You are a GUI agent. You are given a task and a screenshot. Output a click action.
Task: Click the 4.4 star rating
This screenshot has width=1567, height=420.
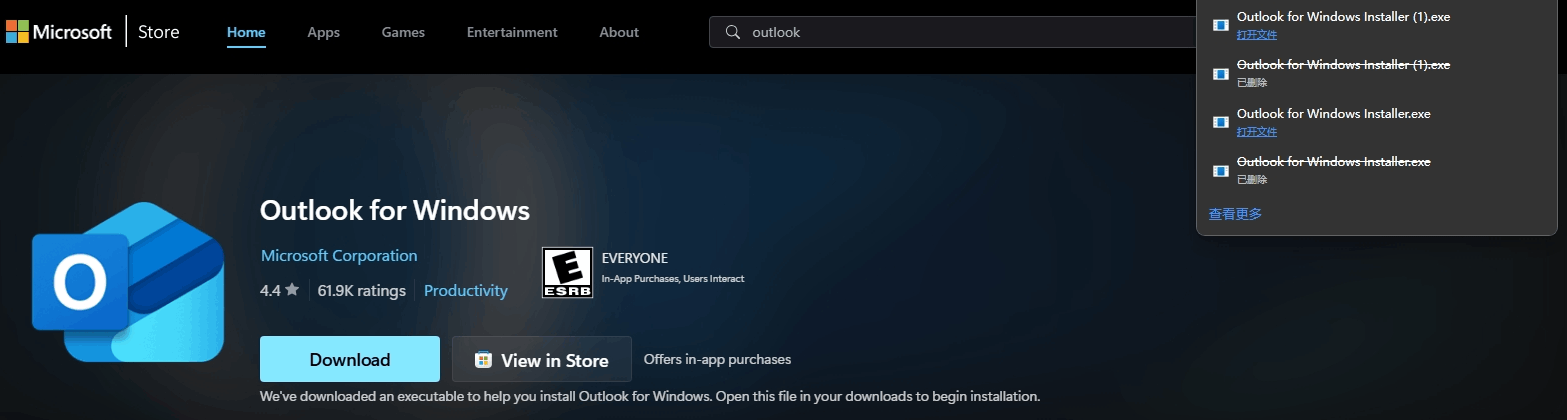[280, 291]
